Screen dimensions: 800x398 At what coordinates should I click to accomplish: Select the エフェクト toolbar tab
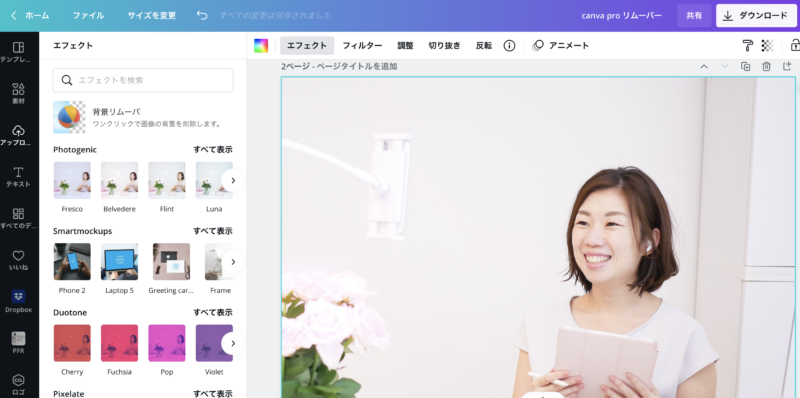point(307,45)
